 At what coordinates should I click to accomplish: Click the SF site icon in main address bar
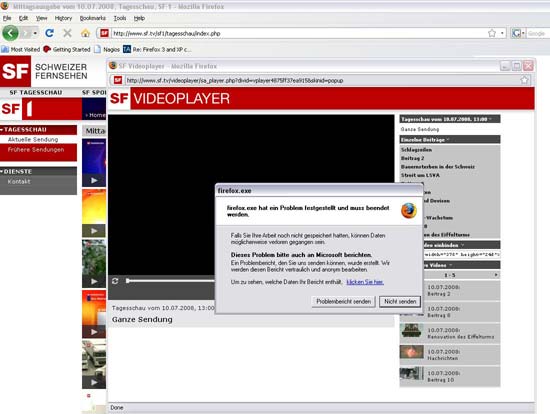pyautogui.click(x=104, y=33)
